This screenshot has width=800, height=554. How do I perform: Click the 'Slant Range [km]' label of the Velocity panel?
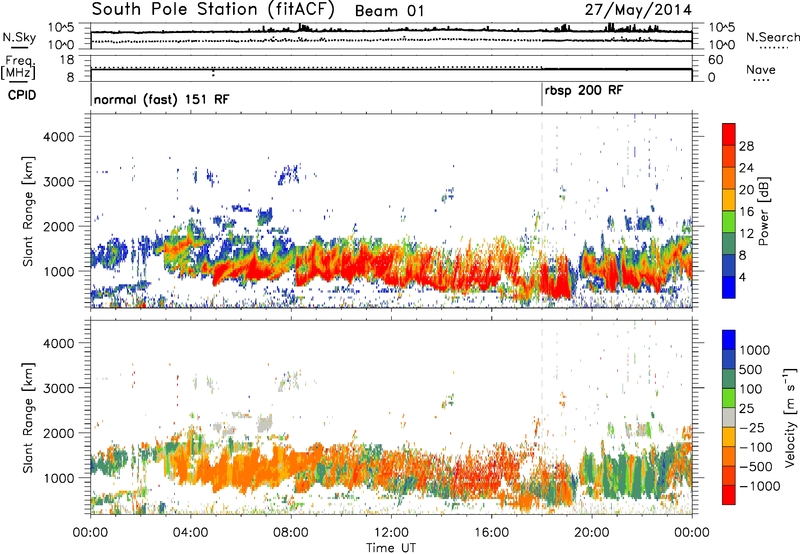[28, 417]
